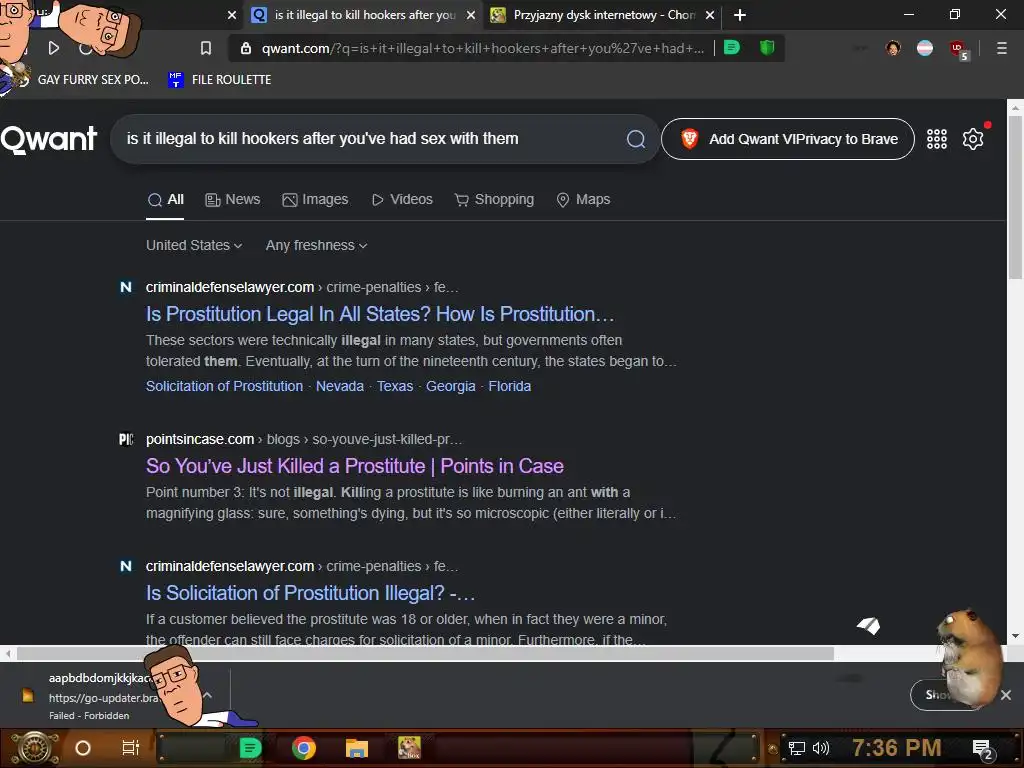
Task: Open Google Chrome from the taskbar
Action: [304, 748]
